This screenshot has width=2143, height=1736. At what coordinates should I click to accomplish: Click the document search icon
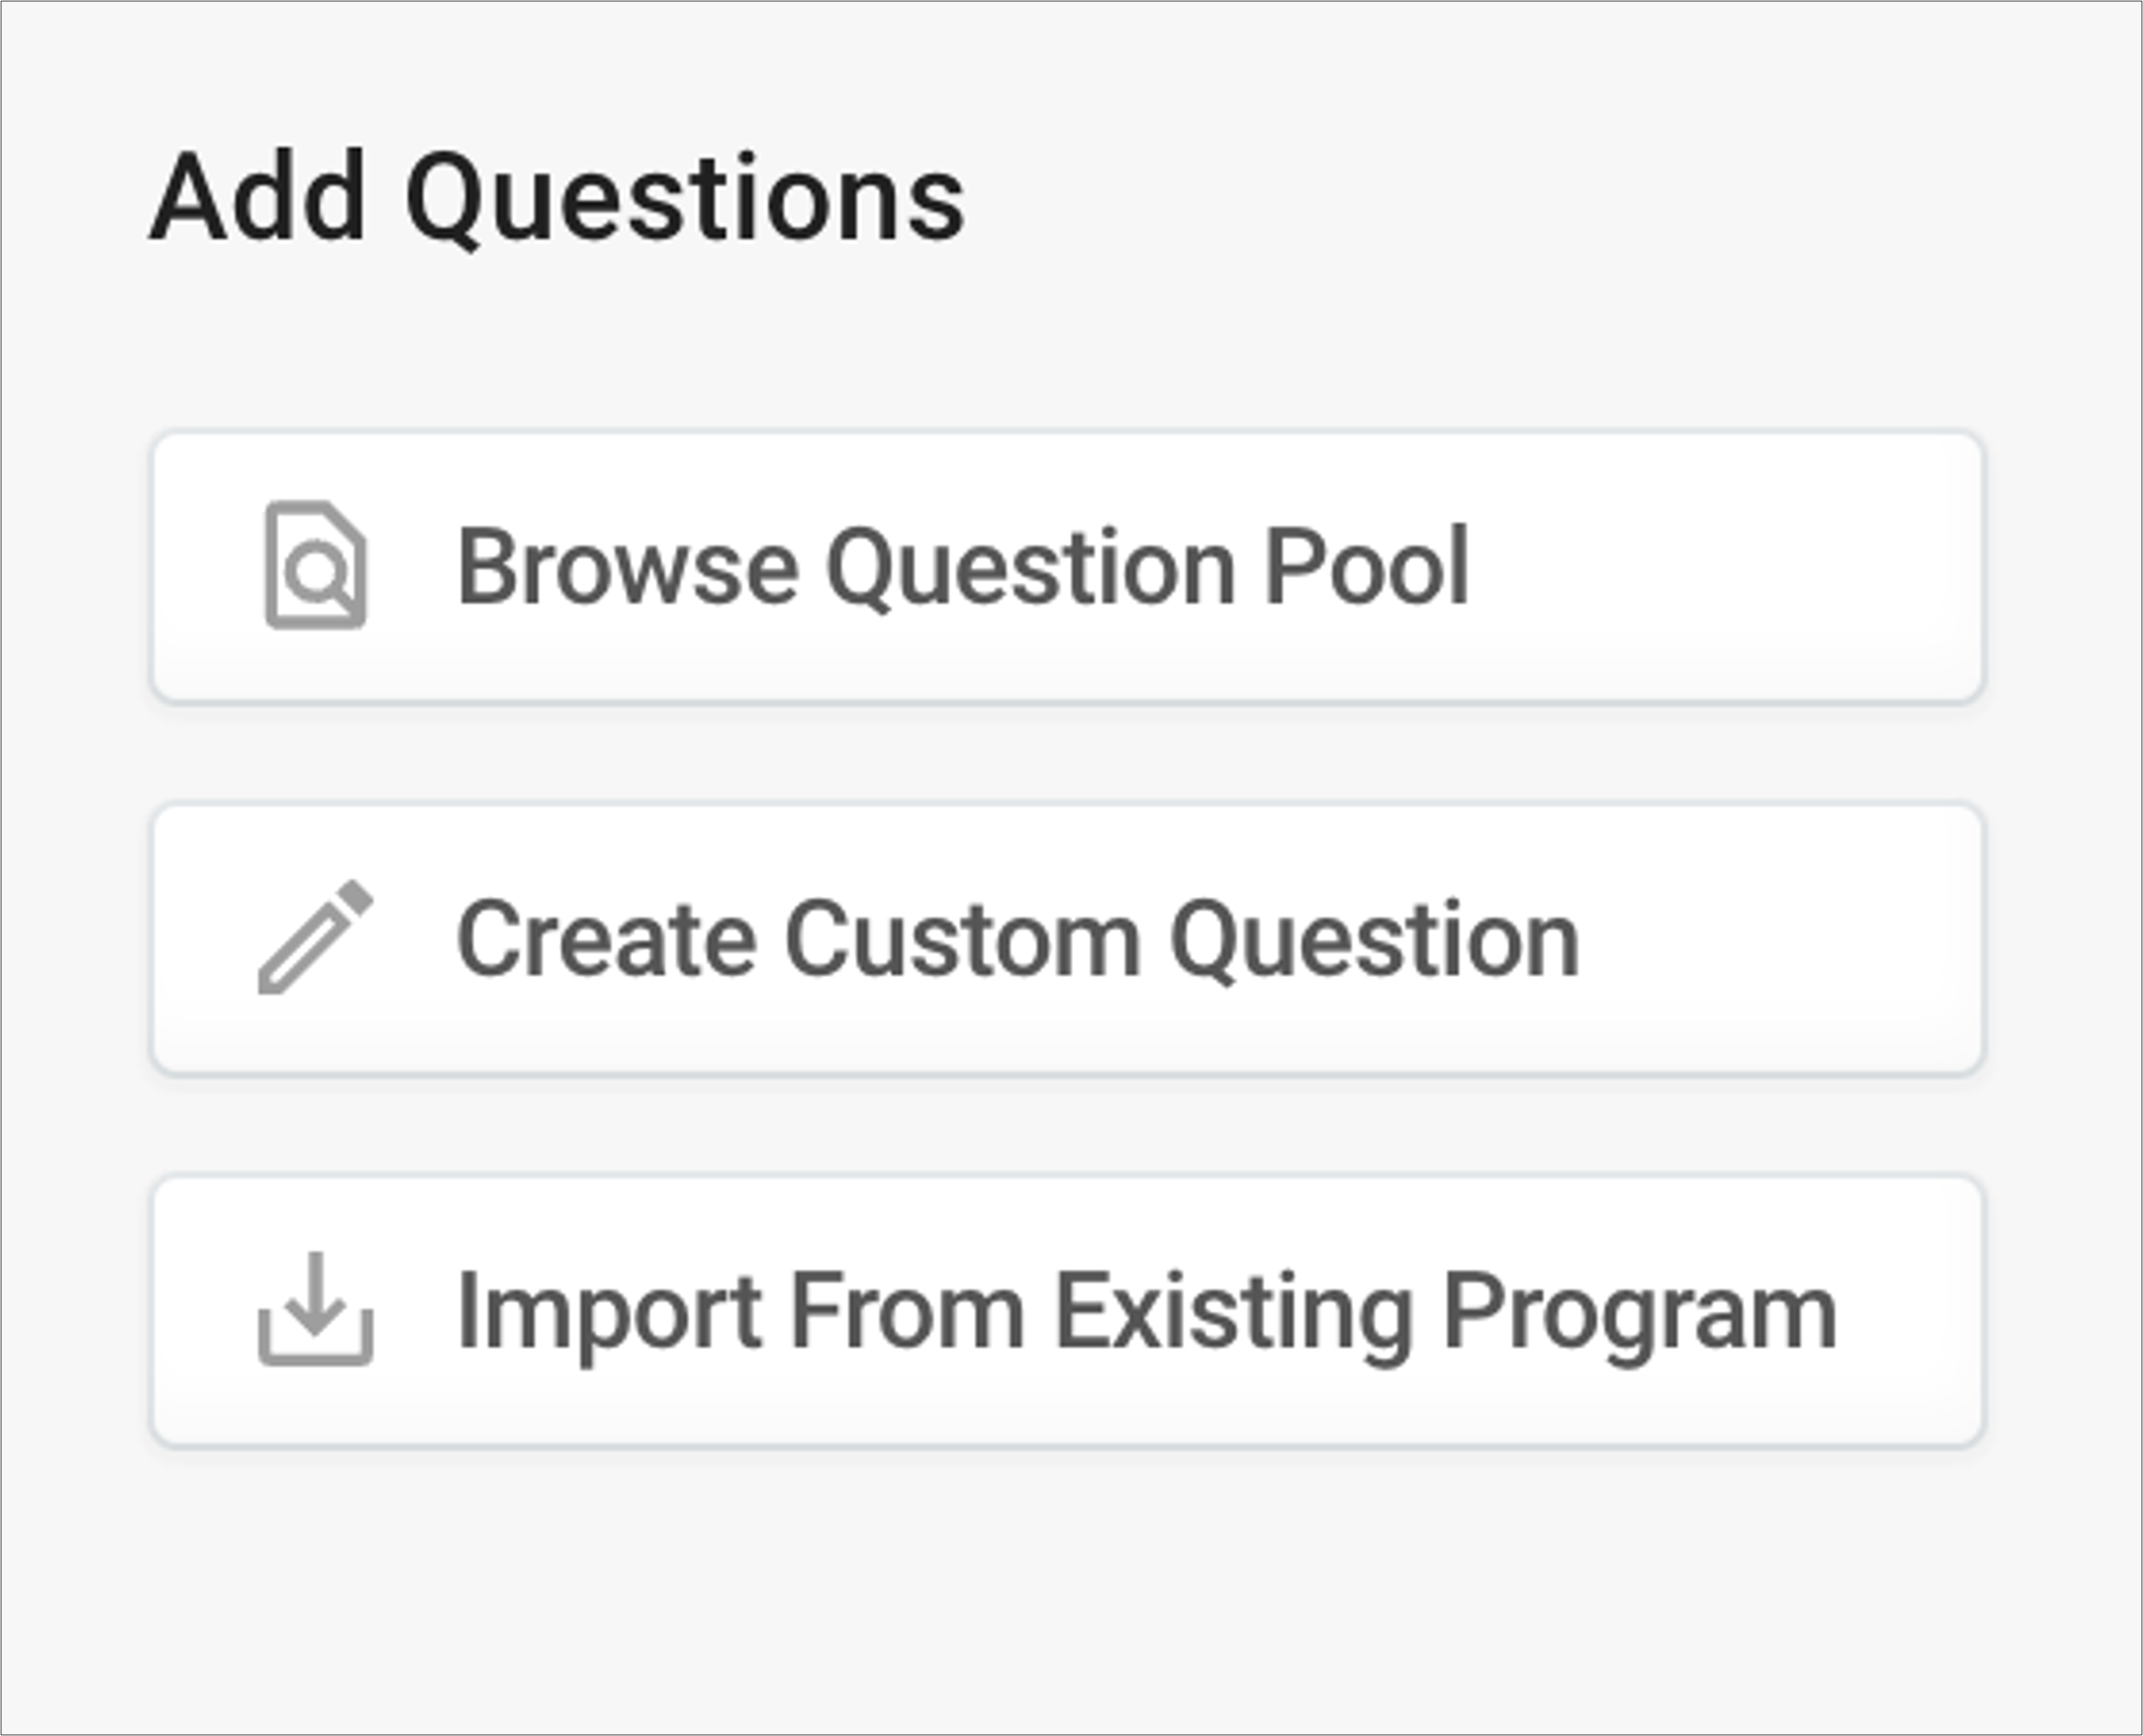[x=315, y=565]
